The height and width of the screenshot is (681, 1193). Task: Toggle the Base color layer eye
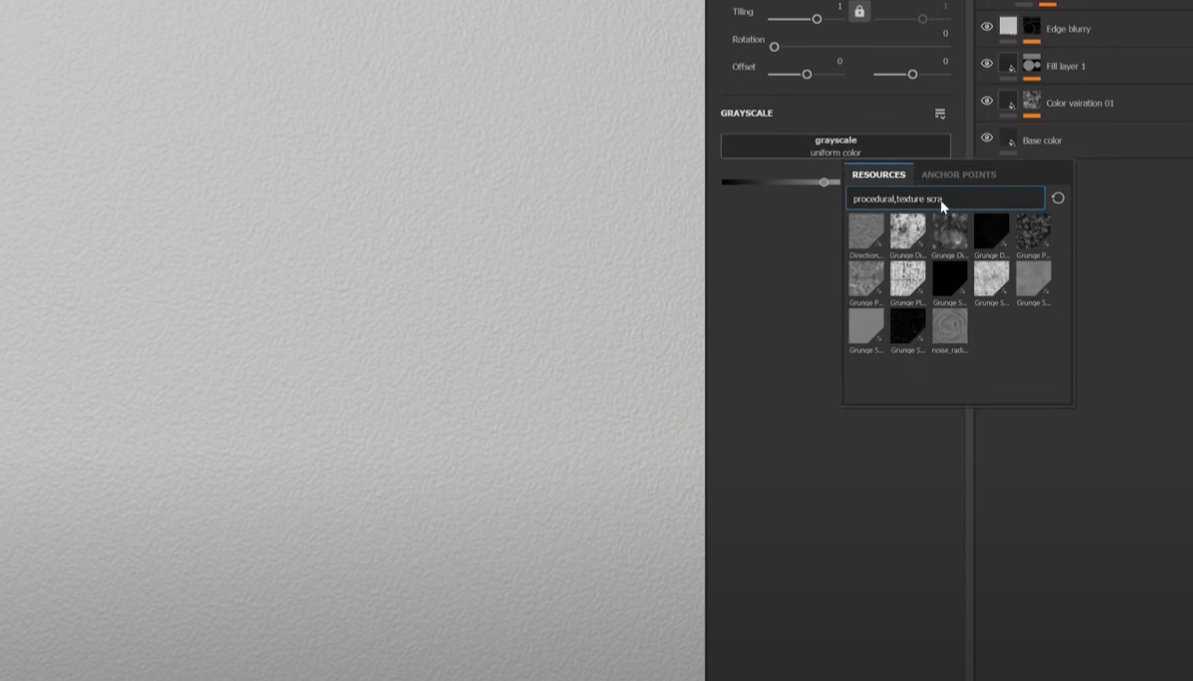point(987,138)
